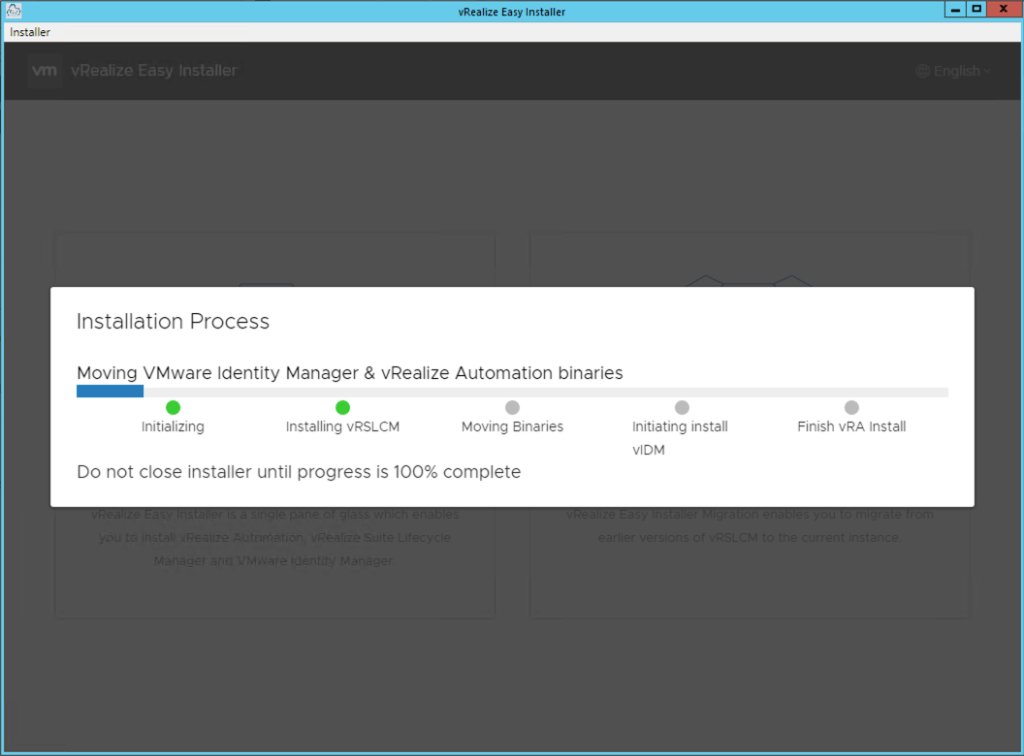The width and height of the screenshot is (1024, 756).
Task: Click the Migration card description text
Action: [x=749, y=526]
